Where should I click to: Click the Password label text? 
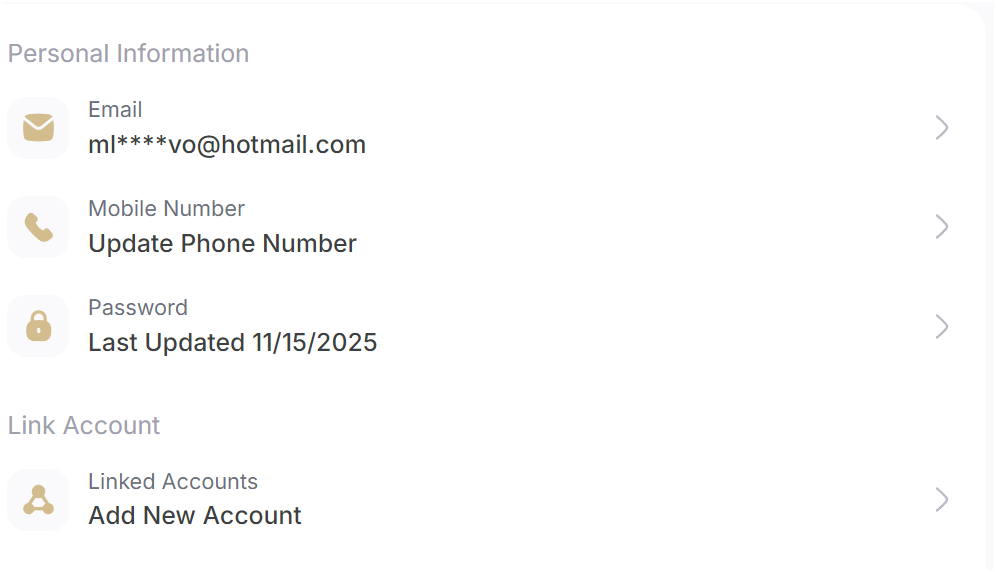[138, 308]
